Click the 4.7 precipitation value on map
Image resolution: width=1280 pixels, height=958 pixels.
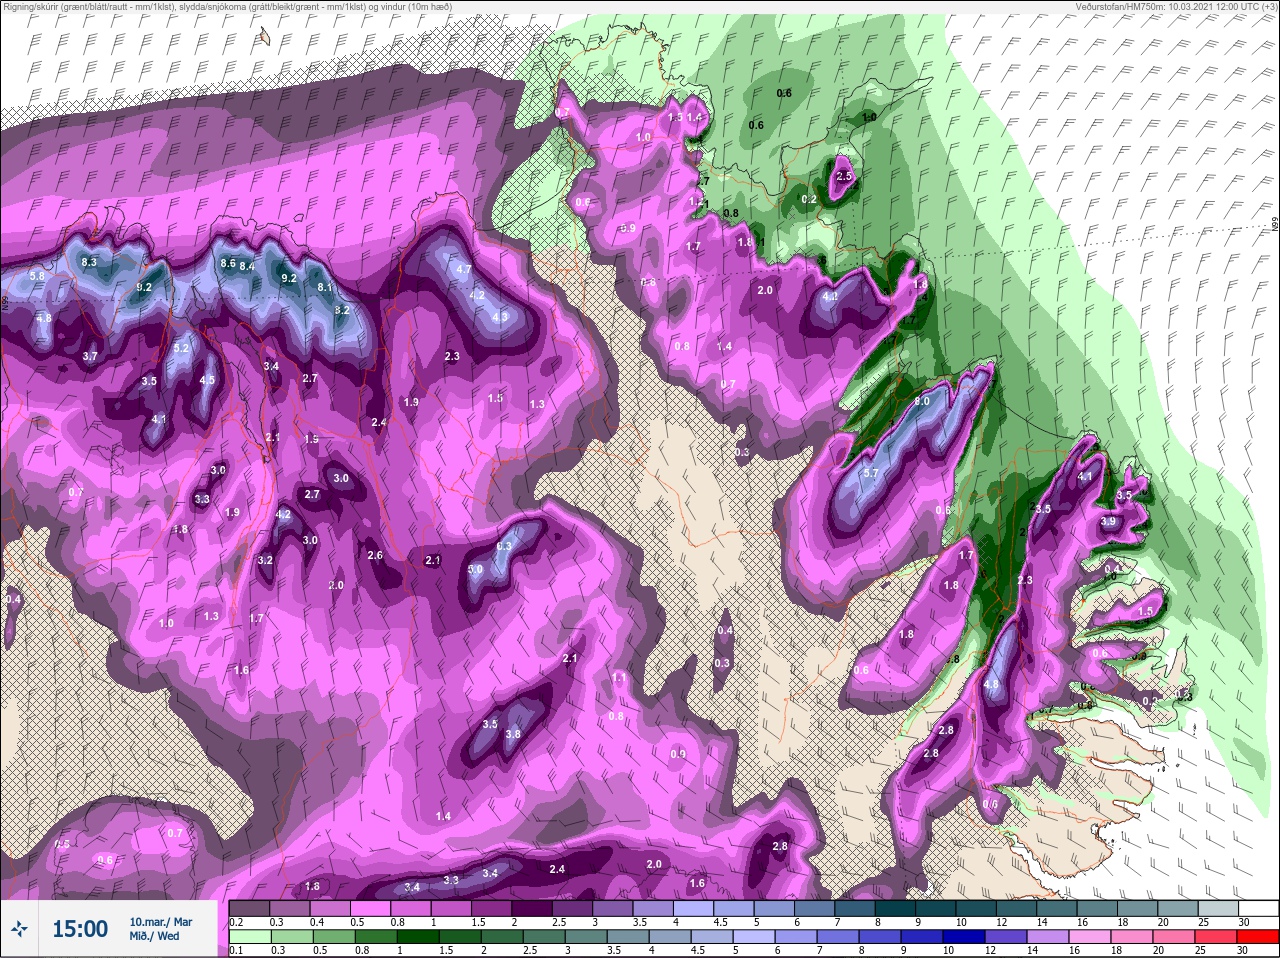pyautogui.click(x=464, y=269)
